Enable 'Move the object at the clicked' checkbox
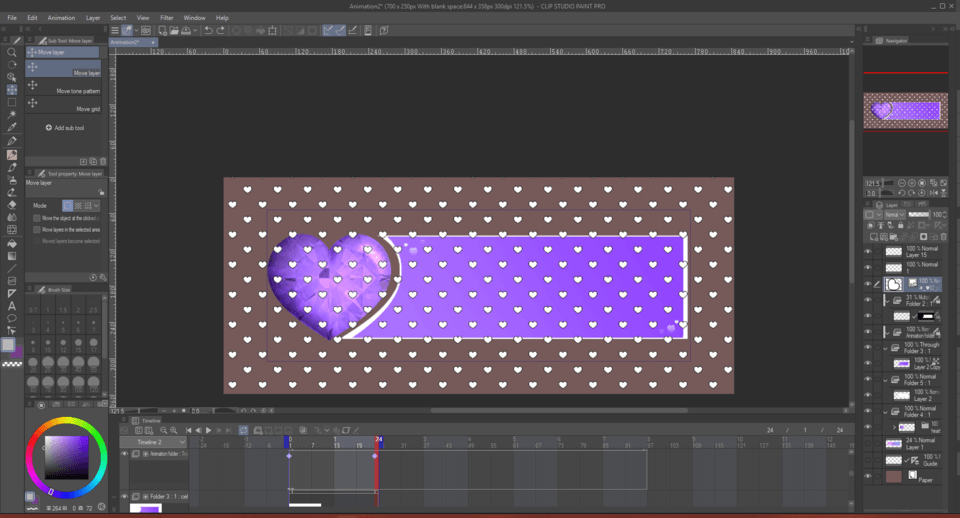Viewport: 960px width, 518px height. [x=36, y=217]
